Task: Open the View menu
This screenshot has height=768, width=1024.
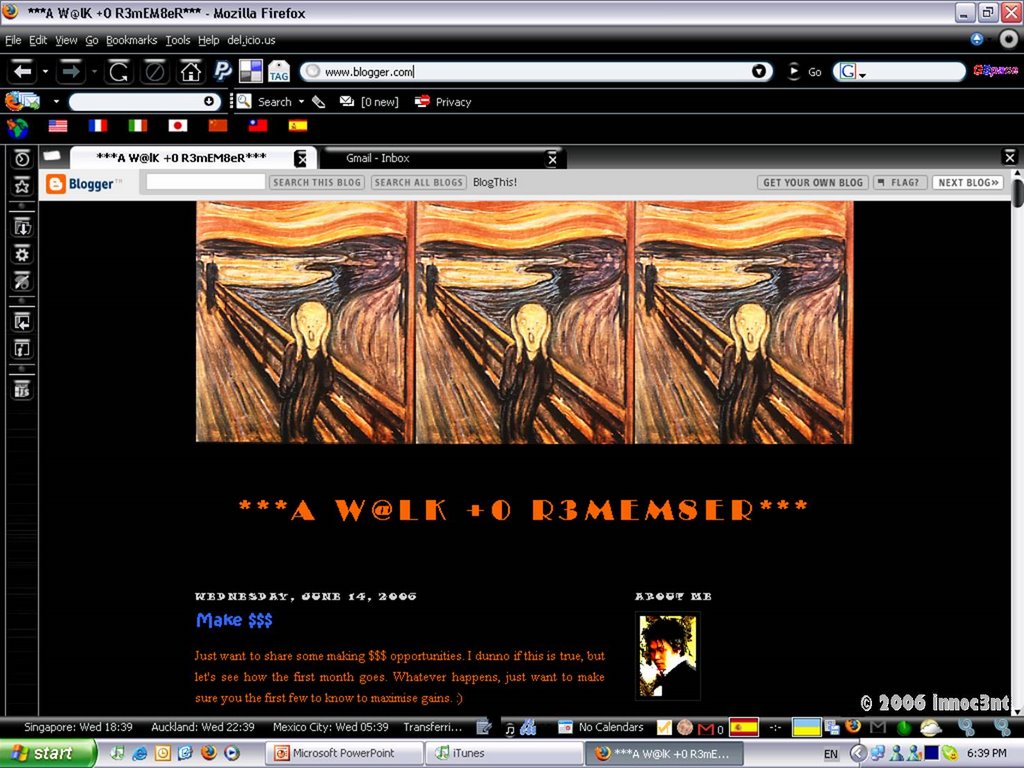Action: click(66, 40)
